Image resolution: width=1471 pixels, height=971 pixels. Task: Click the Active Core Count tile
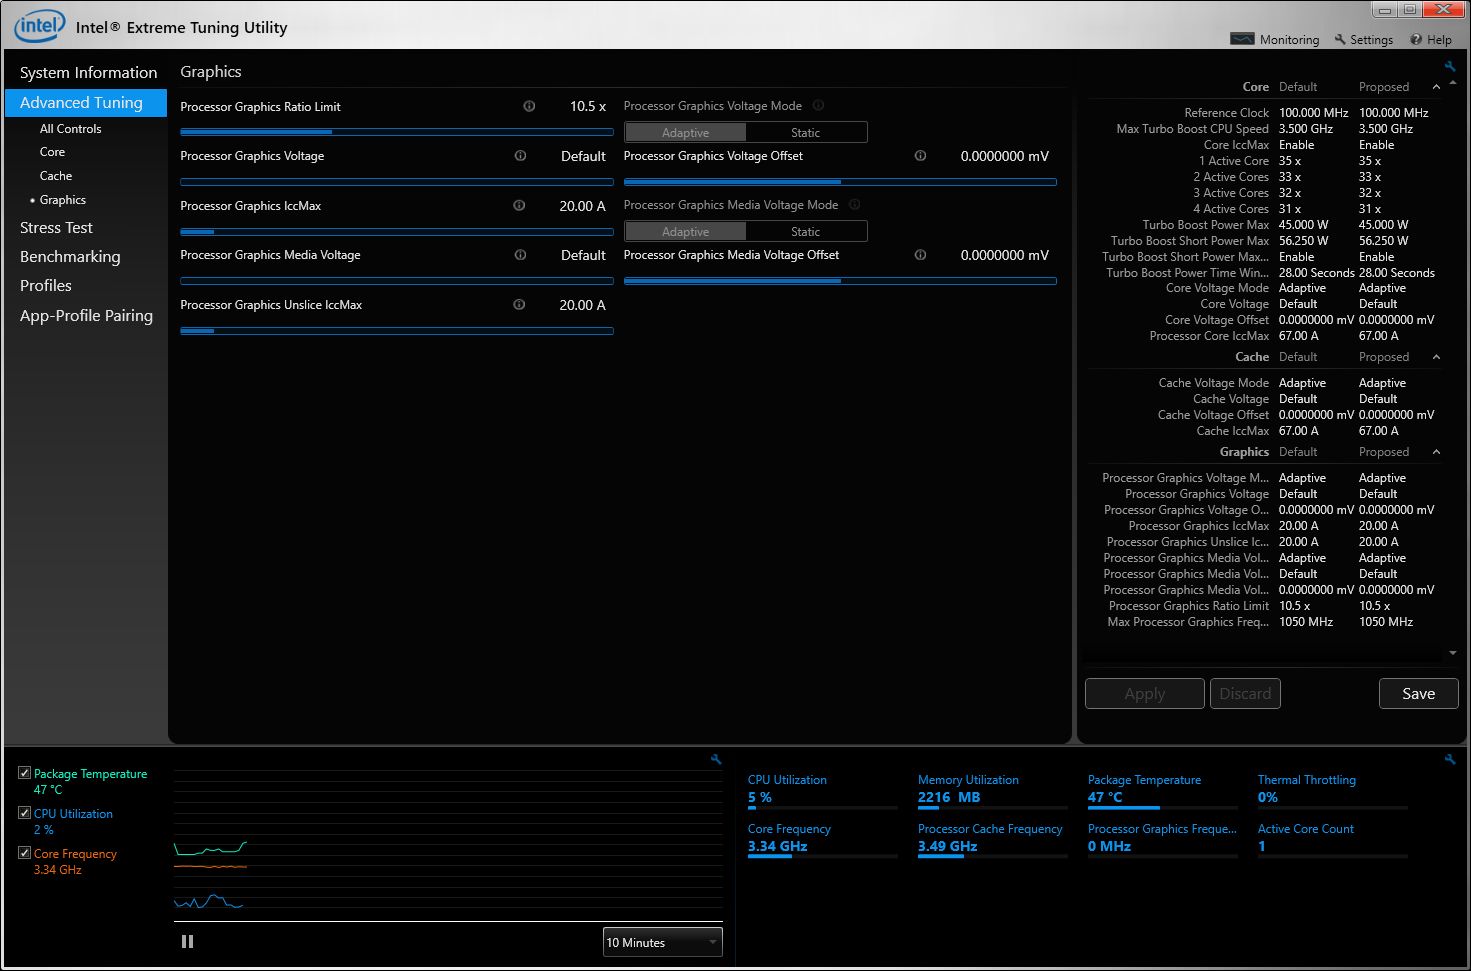pyautogui.click(x=1332, y=839)
